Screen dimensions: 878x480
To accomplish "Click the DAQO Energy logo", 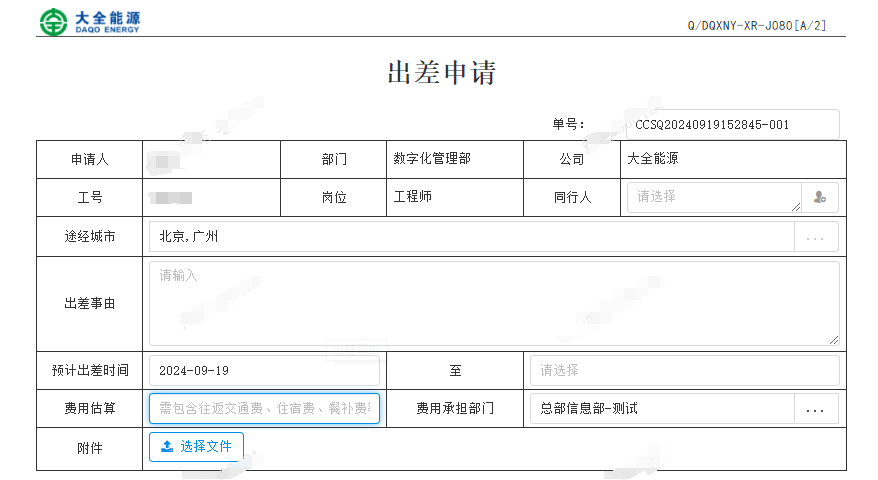I will point(90,22).
